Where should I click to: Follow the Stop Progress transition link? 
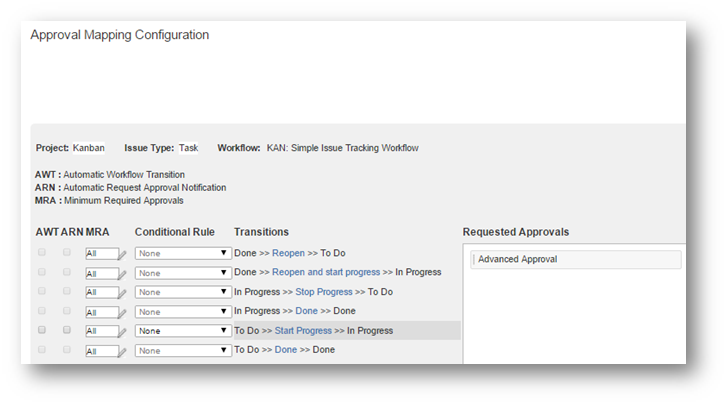coord(323,292)
